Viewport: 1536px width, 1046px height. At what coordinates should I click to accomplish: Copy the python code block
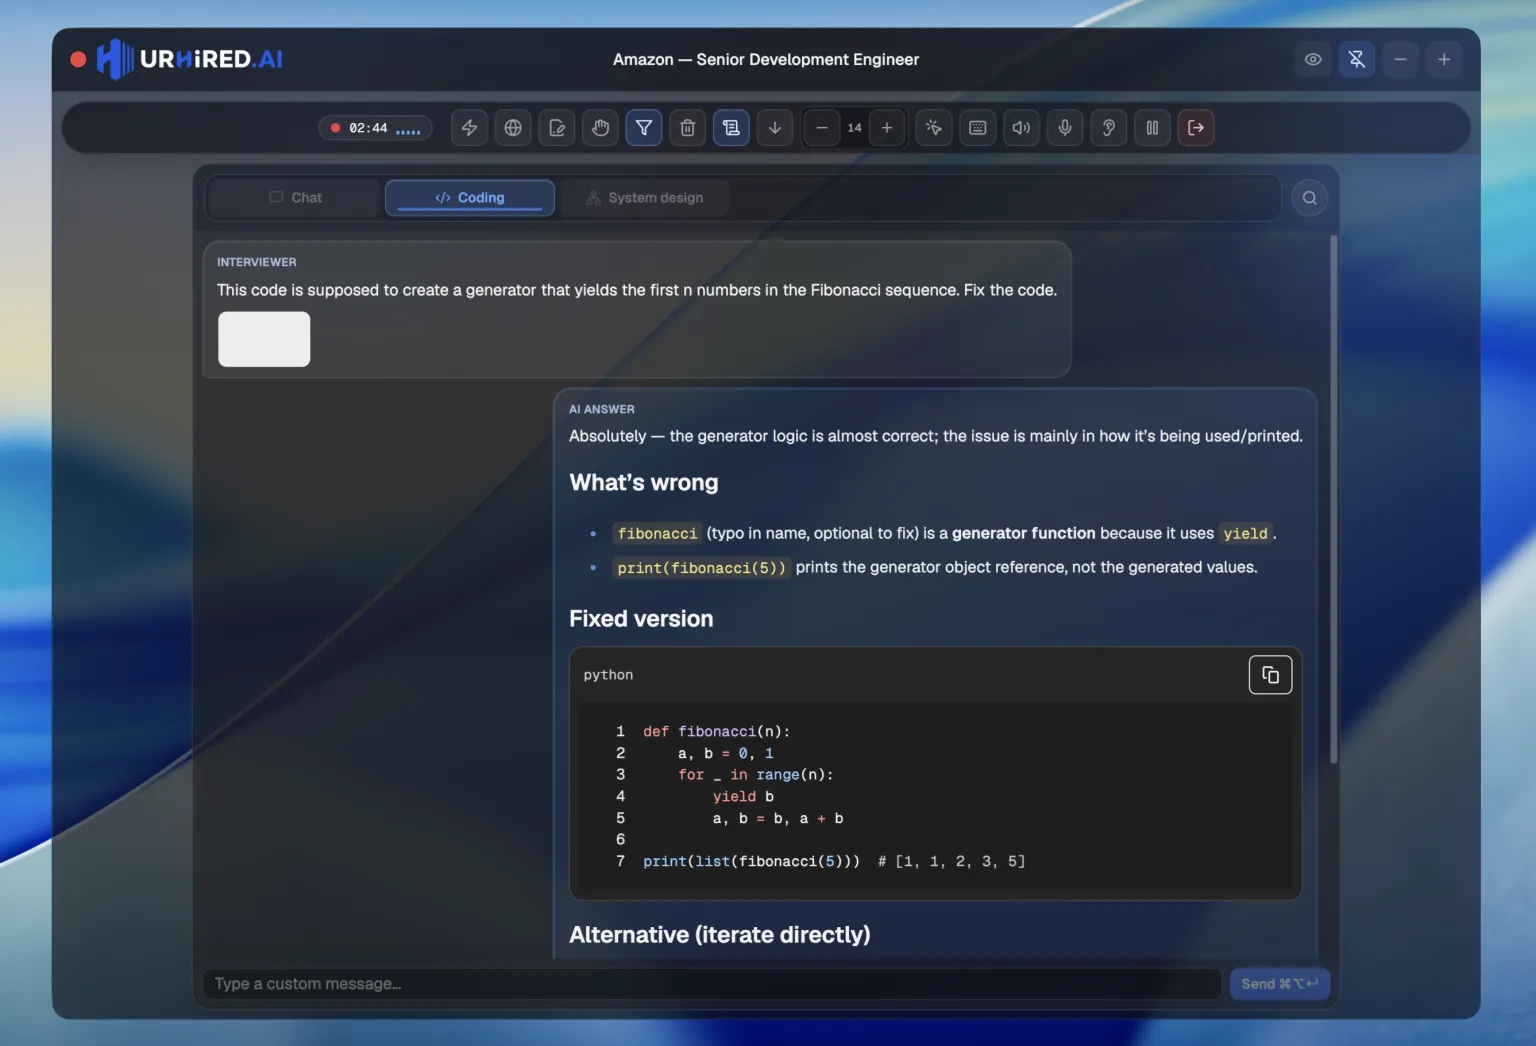click(x=1270, y=675)
